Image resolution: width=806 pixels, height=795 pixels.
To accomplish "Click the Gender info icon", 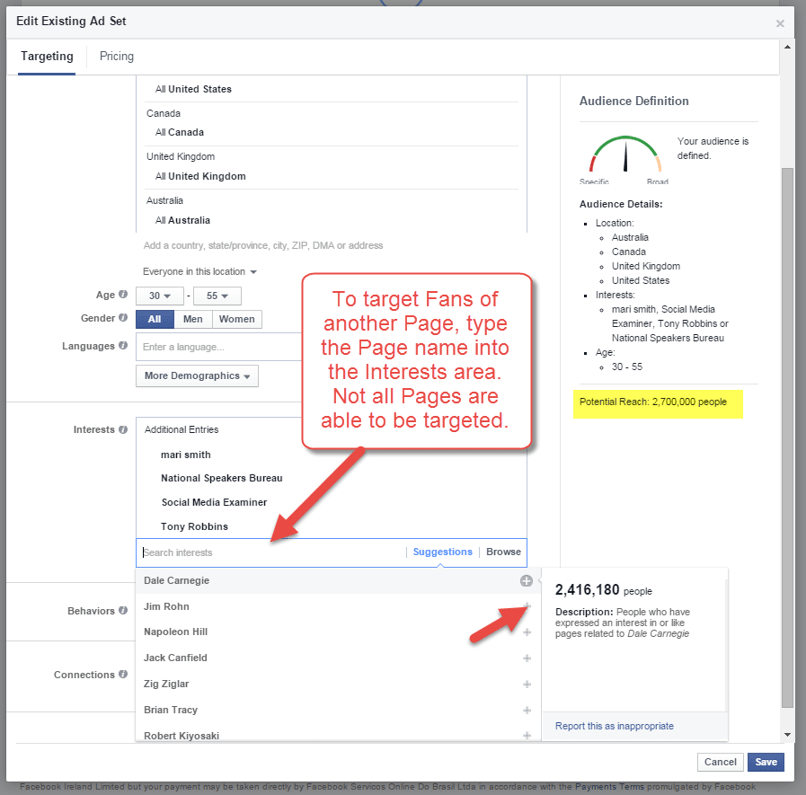I will (x=123, y=318).
